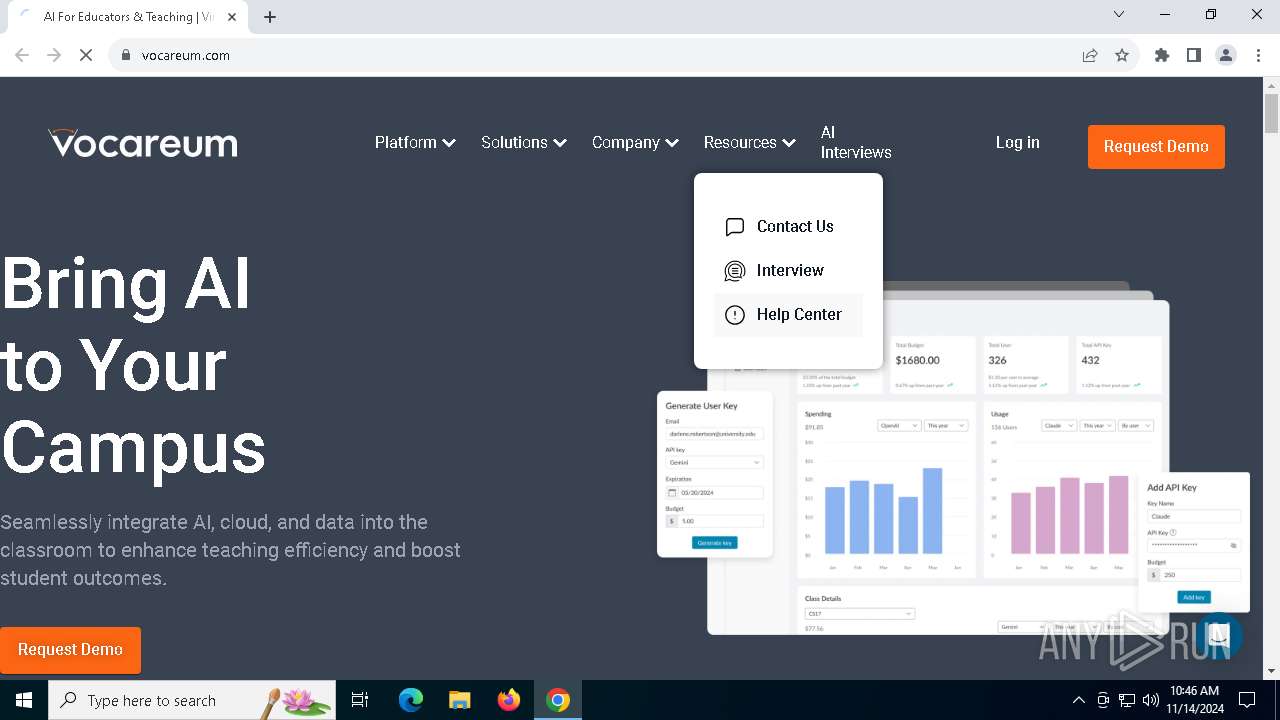Open Task View on taskbar
Screen dimensions: 1280x720
[360, 700]
